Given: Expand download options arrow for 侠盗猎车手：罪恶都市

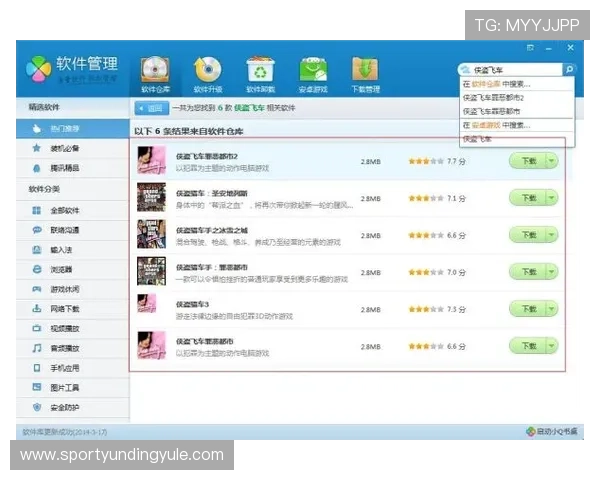Looking at the screenshot, I should (552, 272).
